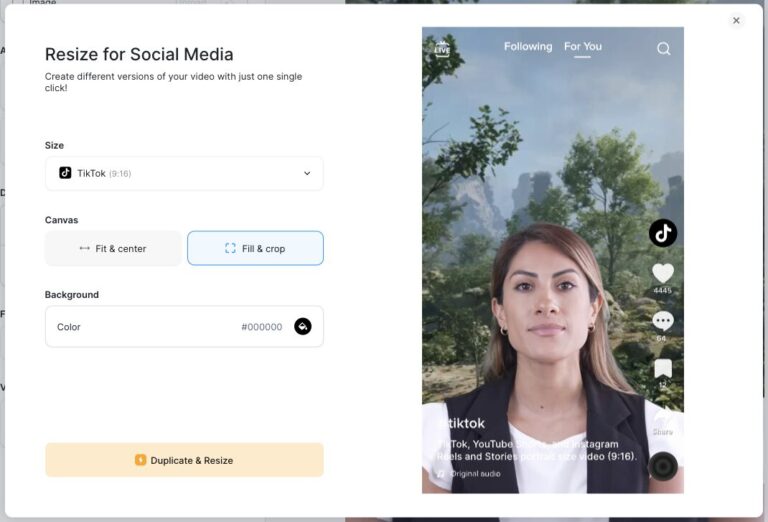768x522 pixels.
Task: Click the search magnifier icon in preview
Action: (663, 48)
